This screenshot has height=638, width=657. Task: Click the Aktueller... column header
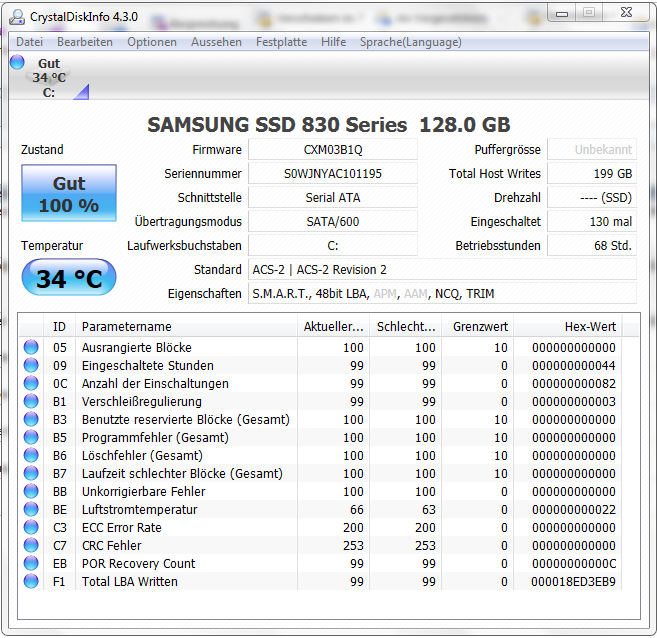coord(334,326)
